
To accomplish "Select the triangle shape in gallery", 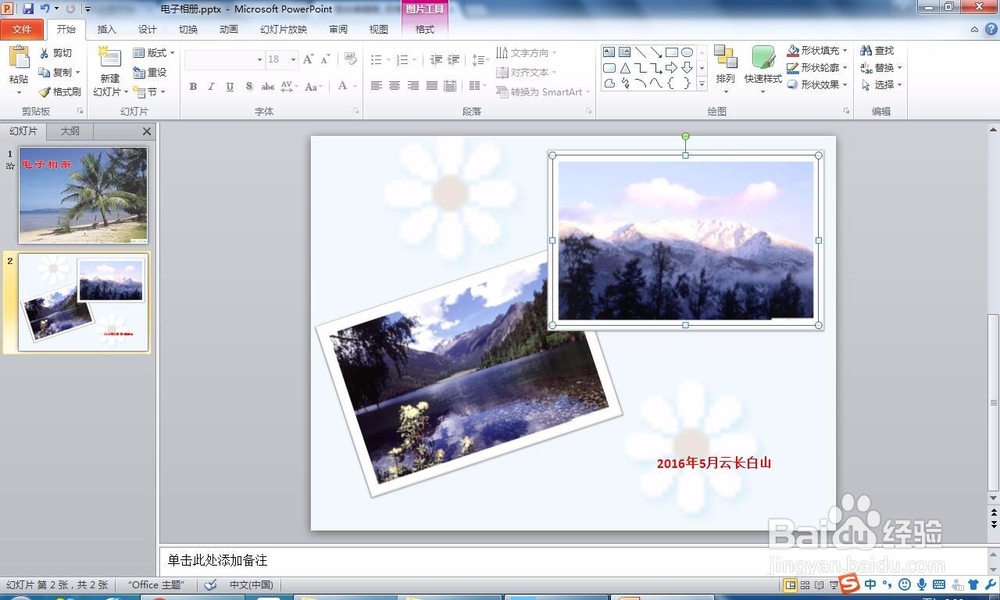I will click(625, 68).
